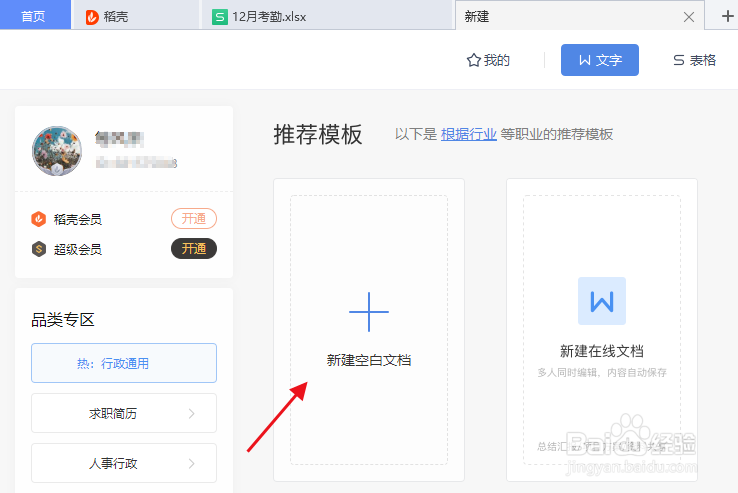Image resolution: width=738 pixels, height=493 pixels.
Task: Click the 新建在线文档 label
Action: pos(602,351)
